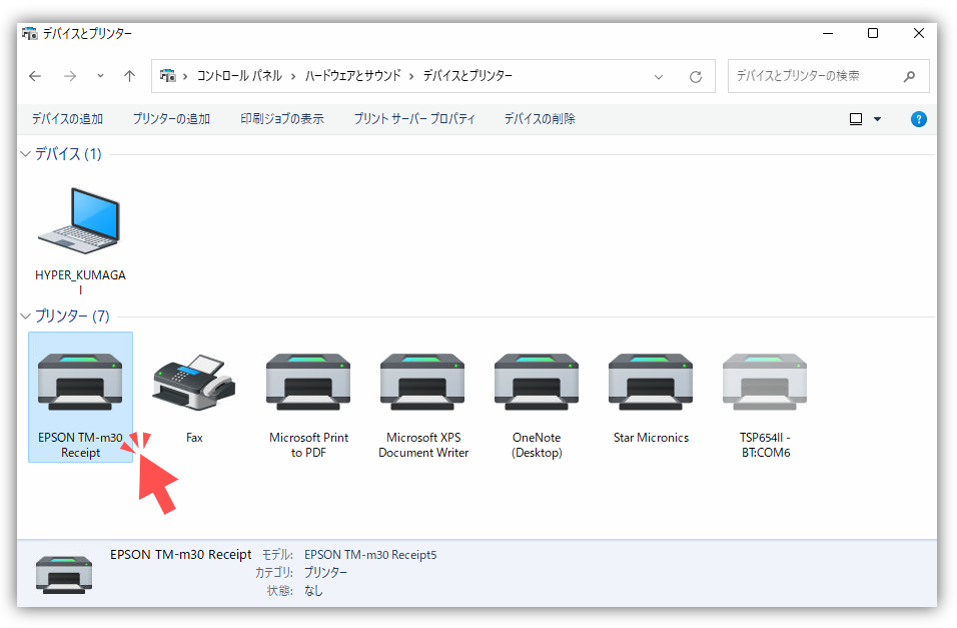Collapse the デバイス (1) group
Screen dimensions: 957x628
coord(25,154)
